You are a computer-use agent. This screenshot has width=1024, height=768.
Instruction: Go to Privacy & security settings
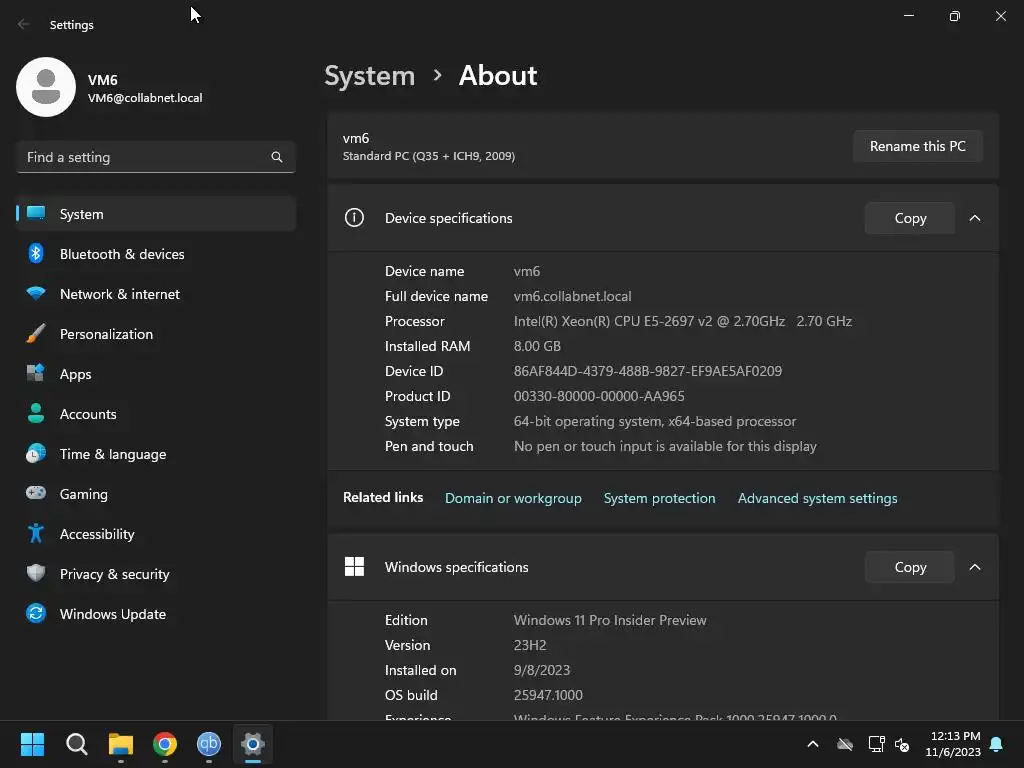(156, 574)
